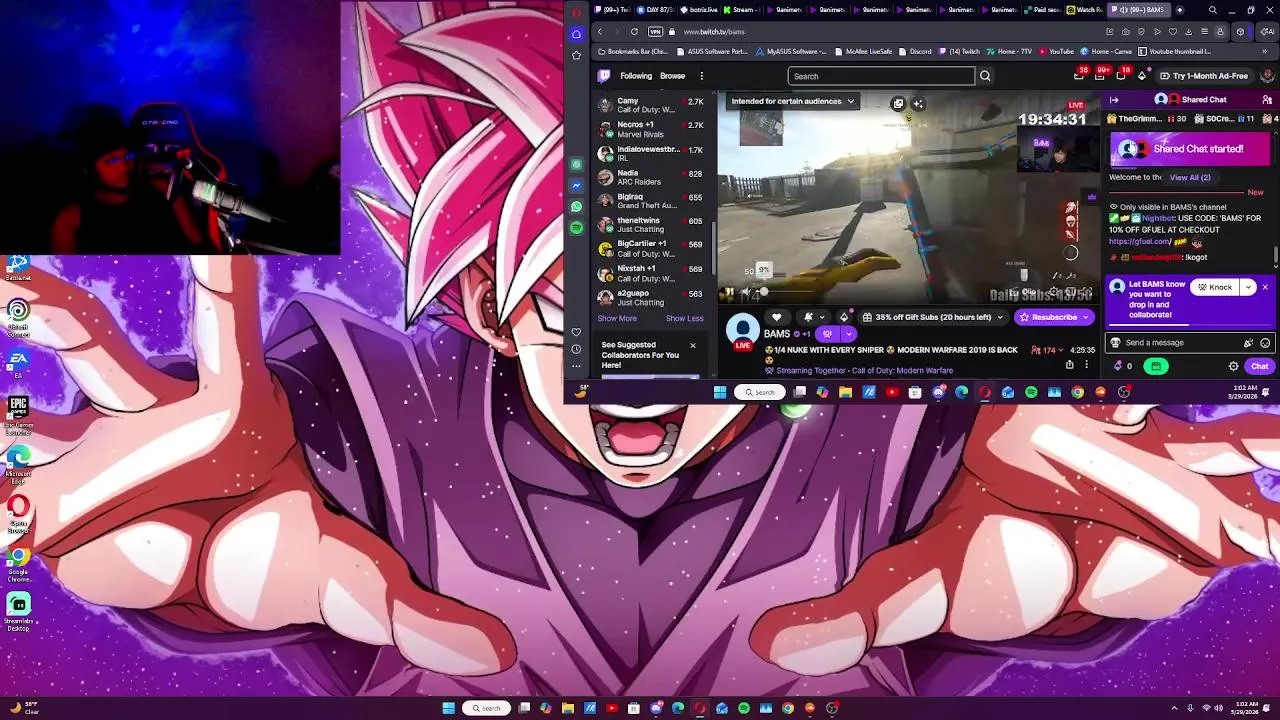This screenshot has height=720, width=1280.
Task: Open Opera sidebar history clock icon
Action: pyautogui.click(x=576, y=349)
